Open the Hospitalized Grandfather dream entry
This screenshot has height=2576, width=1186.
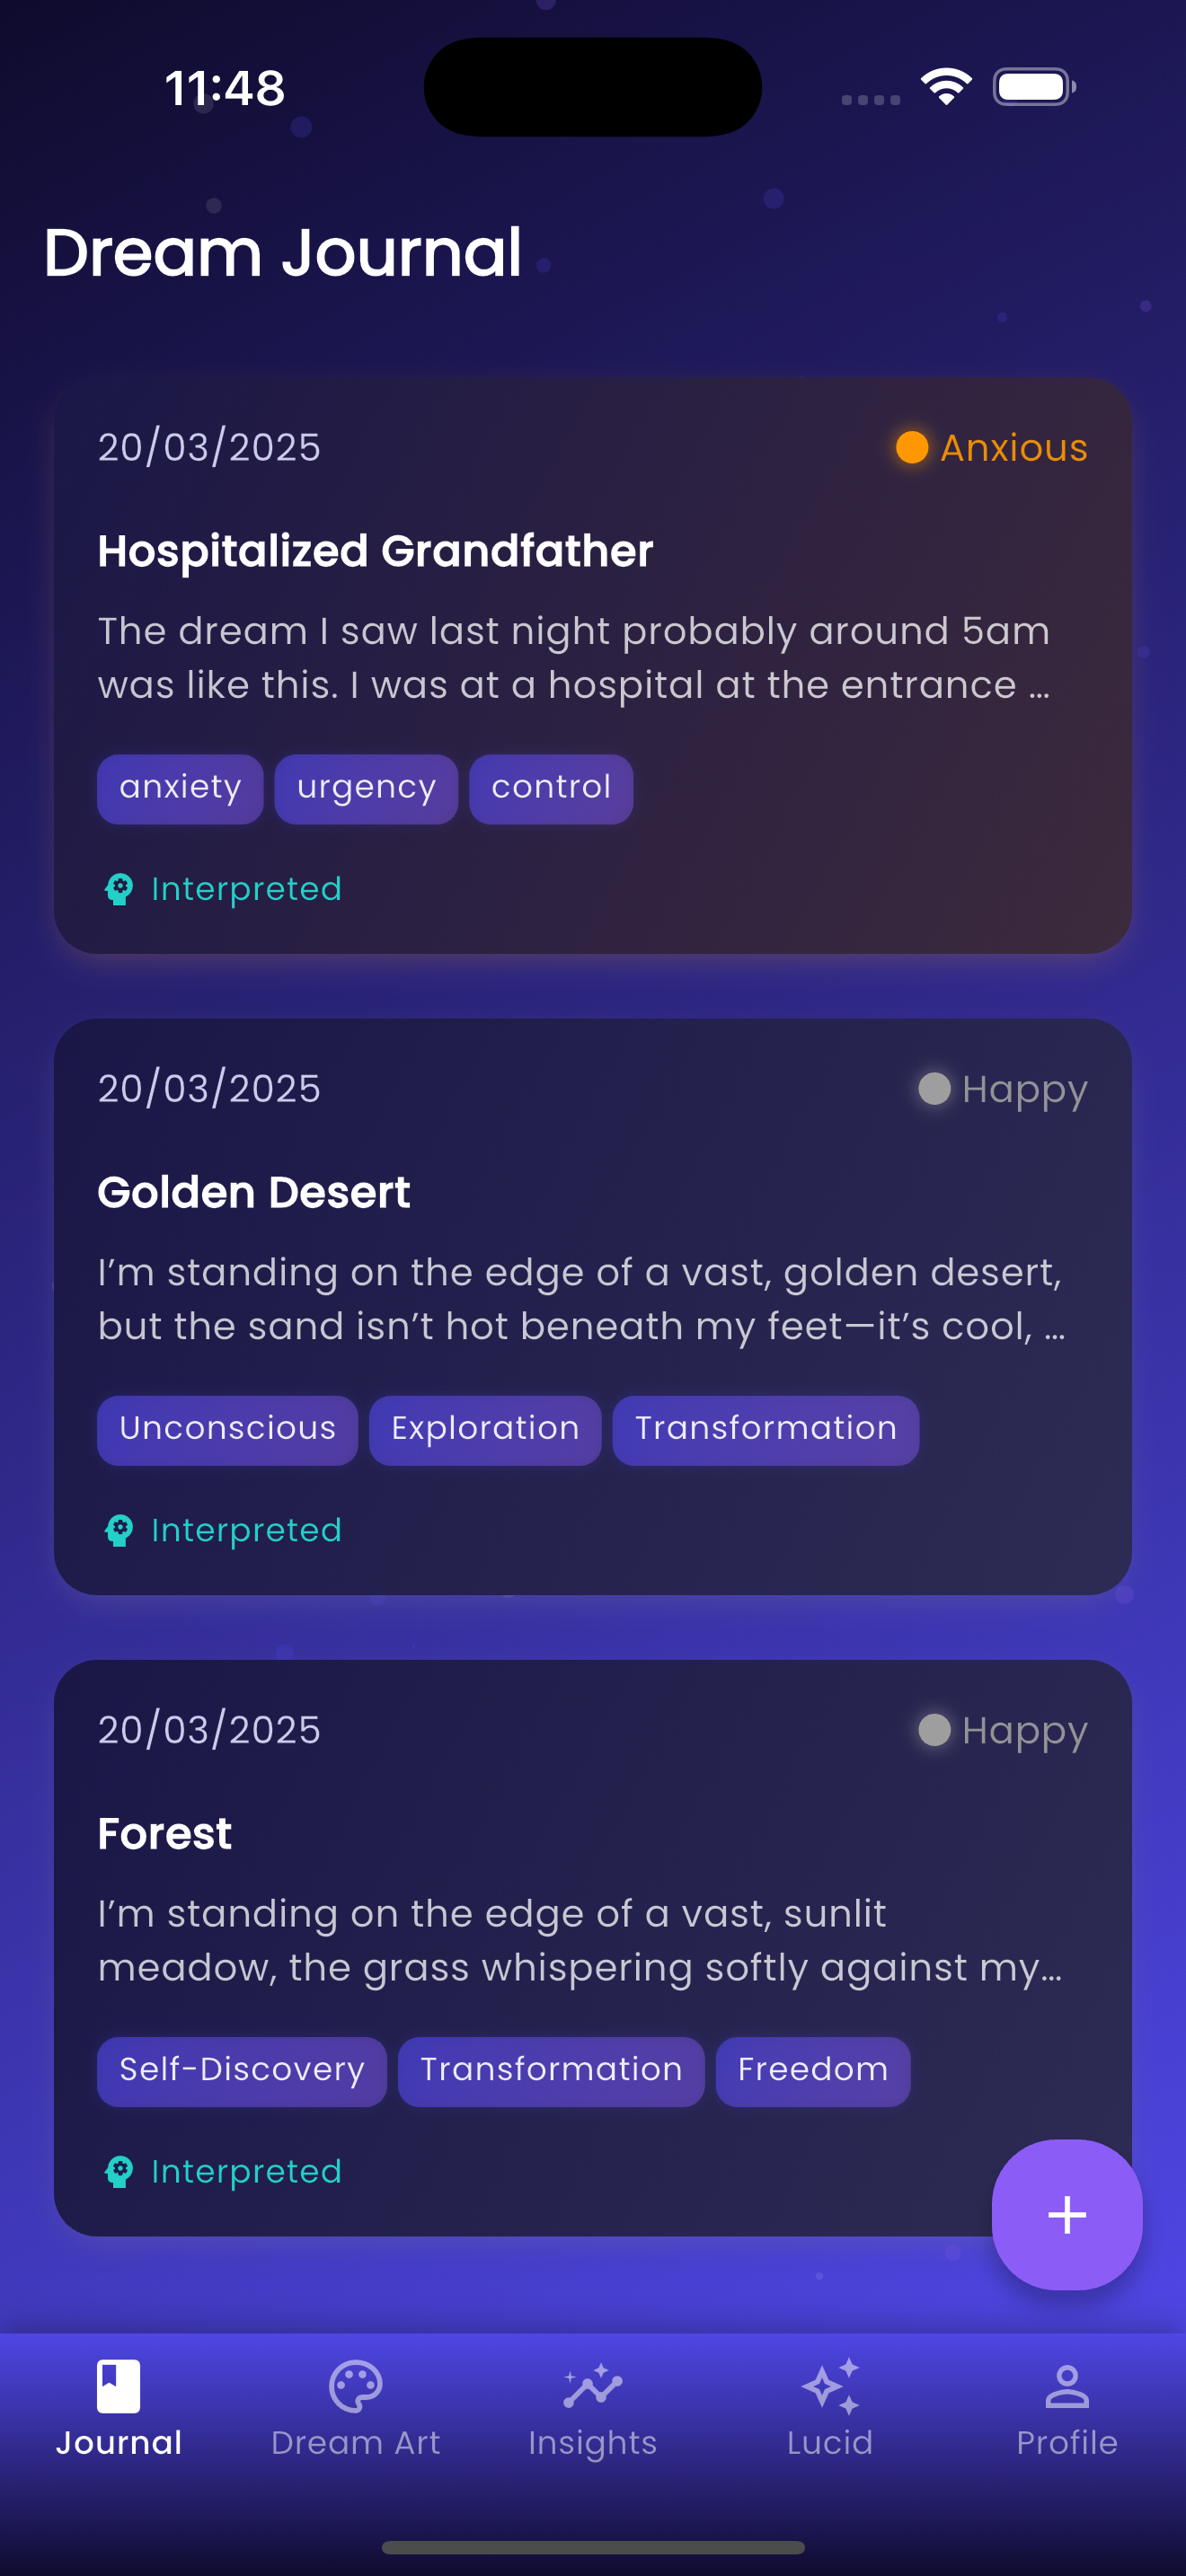coord(375,551)
